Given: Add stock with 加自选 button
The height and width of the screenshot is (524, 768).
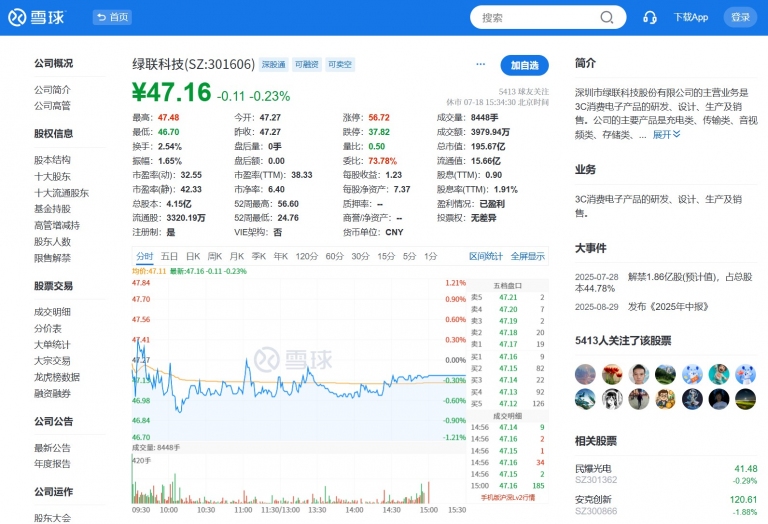Looking at the screenshot, I should 525,65.
